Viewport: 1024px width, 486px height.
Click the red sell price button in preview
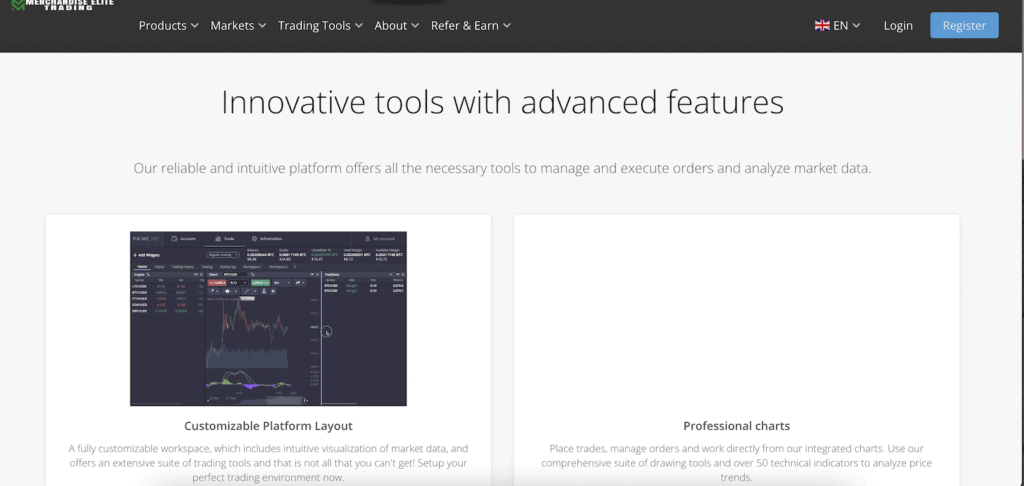(x=217, y=283)
